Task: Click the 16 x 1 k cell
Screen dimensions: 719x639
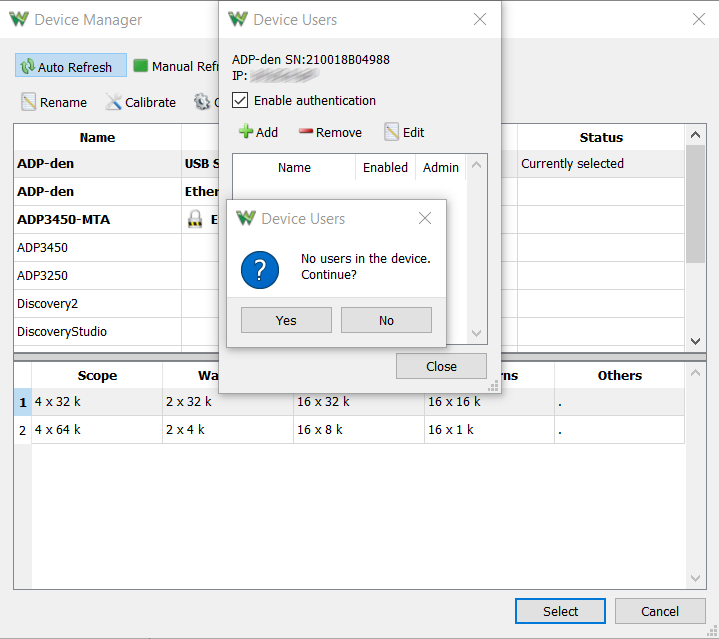Action: pos(489,430)
